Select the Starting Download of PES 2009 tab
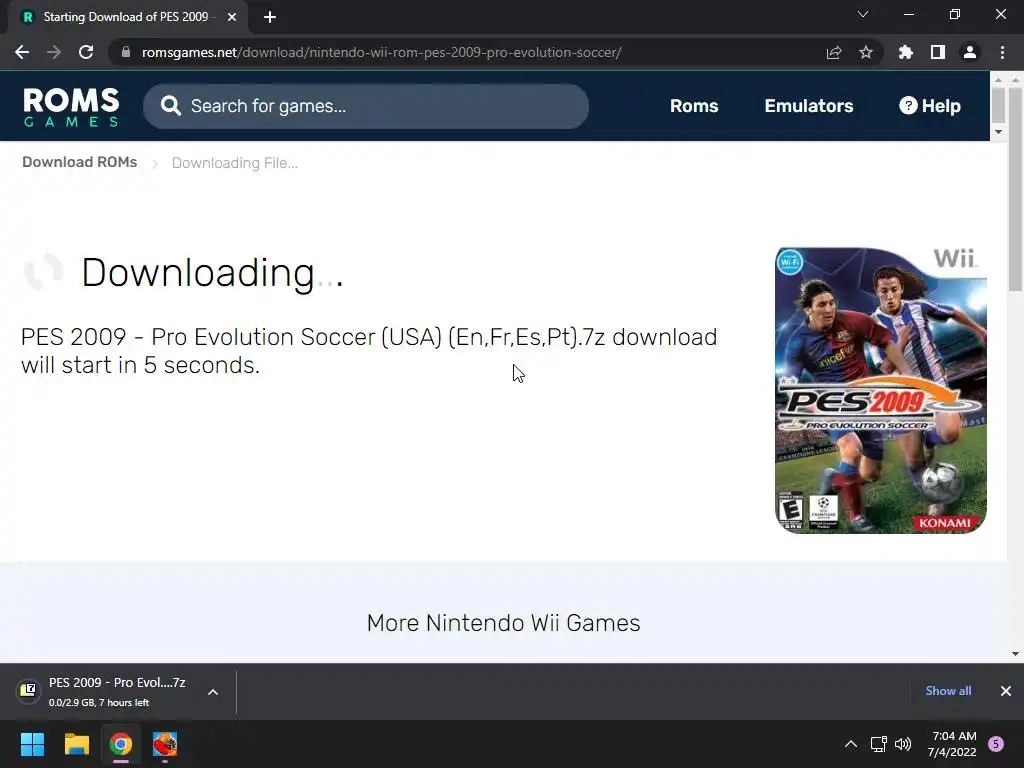The height and width of the screenshot is (768, 1024). coord(125,17)
